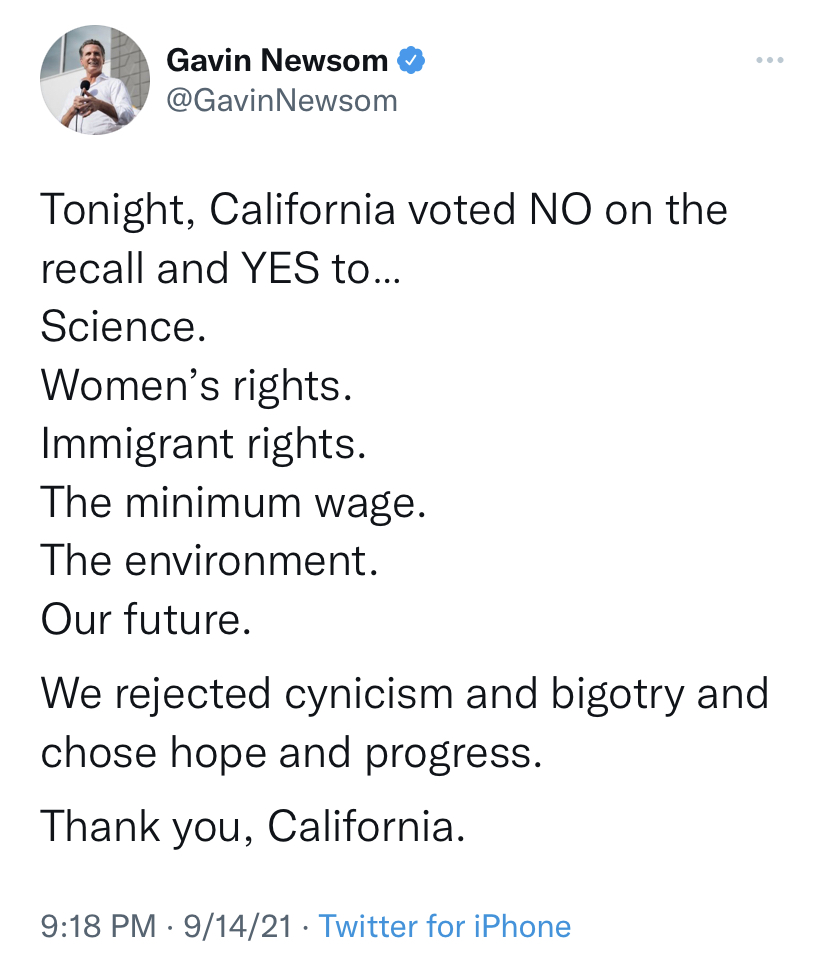828x965 pixels.
Task: Click the 9:18 PM timestamp
Action: [x=98, y=926]
